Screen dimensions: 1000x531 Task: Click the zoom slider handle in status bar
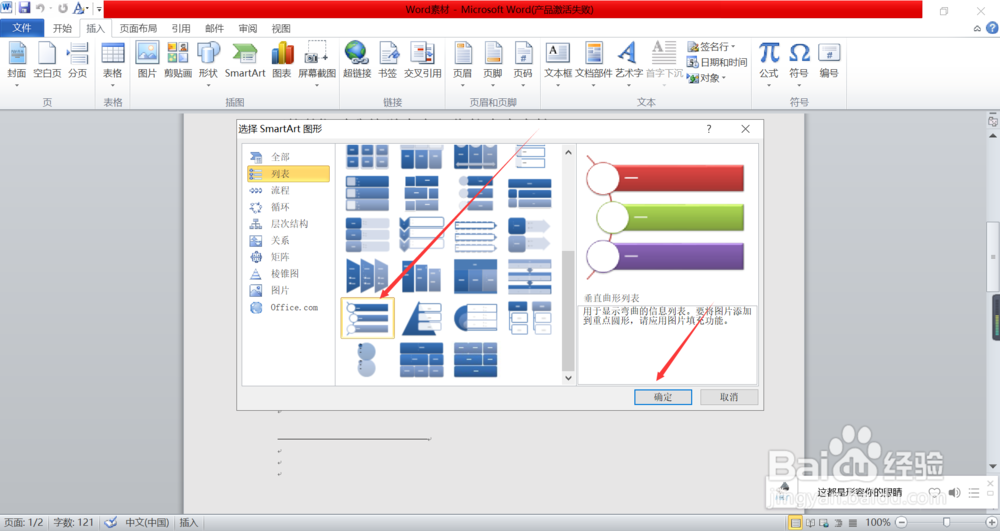946,522
